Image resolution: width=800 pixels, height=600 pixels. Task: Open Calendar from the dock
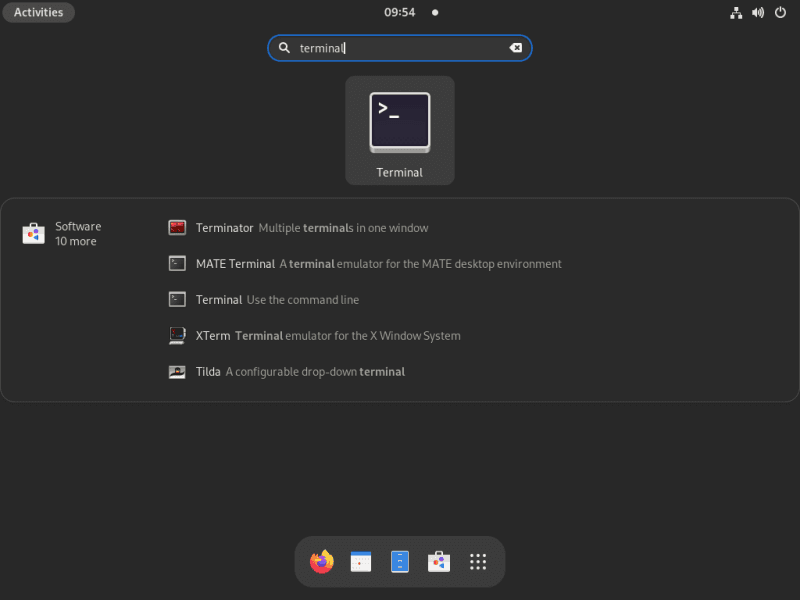361,562
